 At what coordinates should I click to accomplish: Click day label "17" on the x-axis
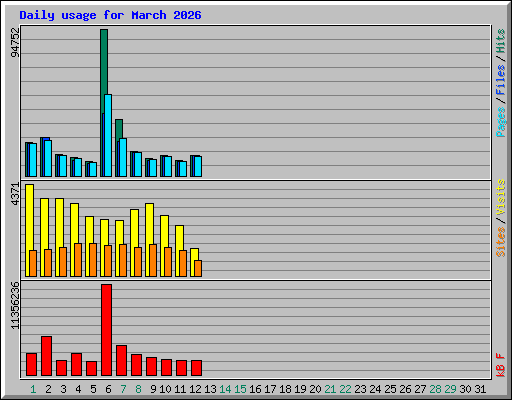tap(270, 389)
